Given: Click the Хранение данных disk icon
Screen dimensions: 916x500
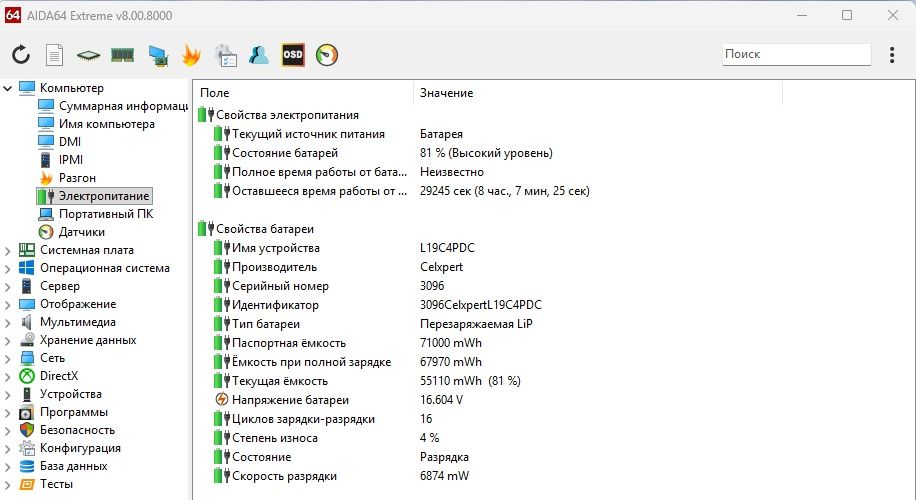Looking at the screenshot, I should point(27,340).
